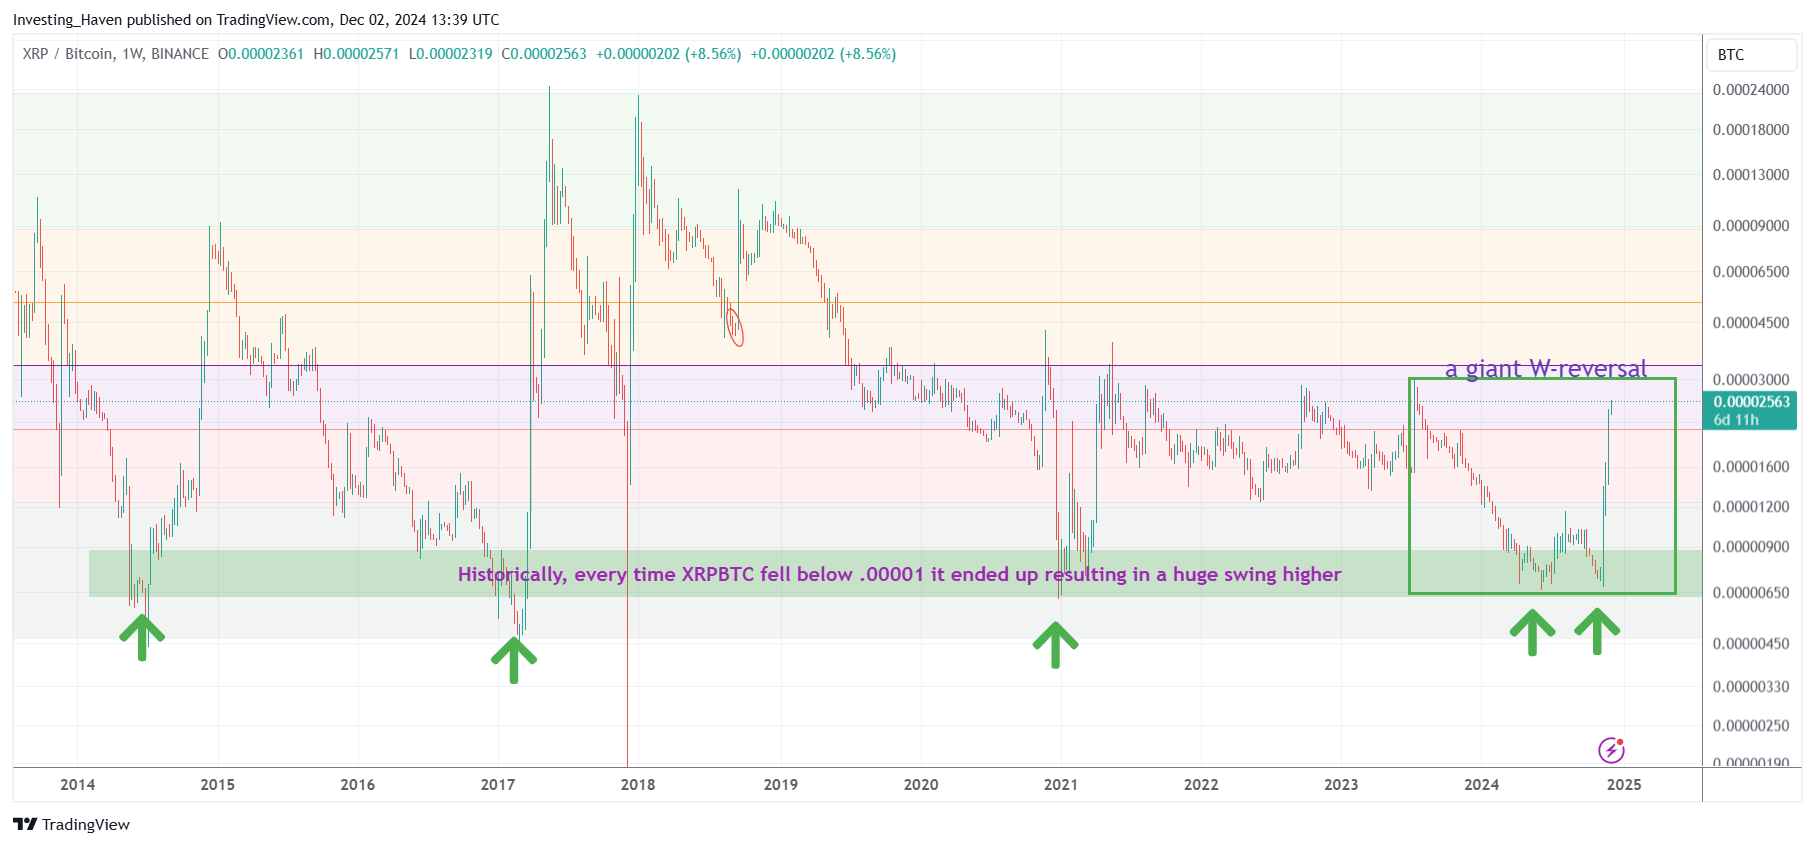Click the 0.00001600 price axis label
The image size is (1815, 846).
click(x=1751, y=467)
